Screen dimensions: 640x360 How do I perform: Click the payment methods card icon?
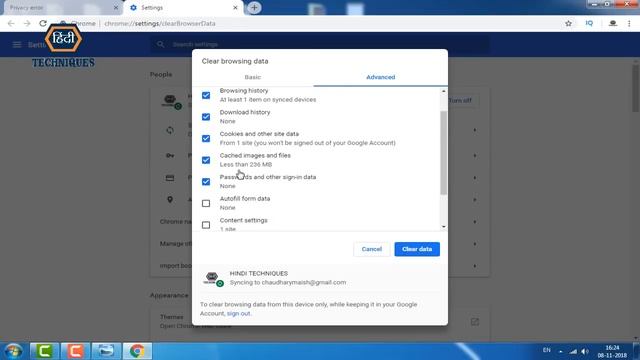point(170,178)
